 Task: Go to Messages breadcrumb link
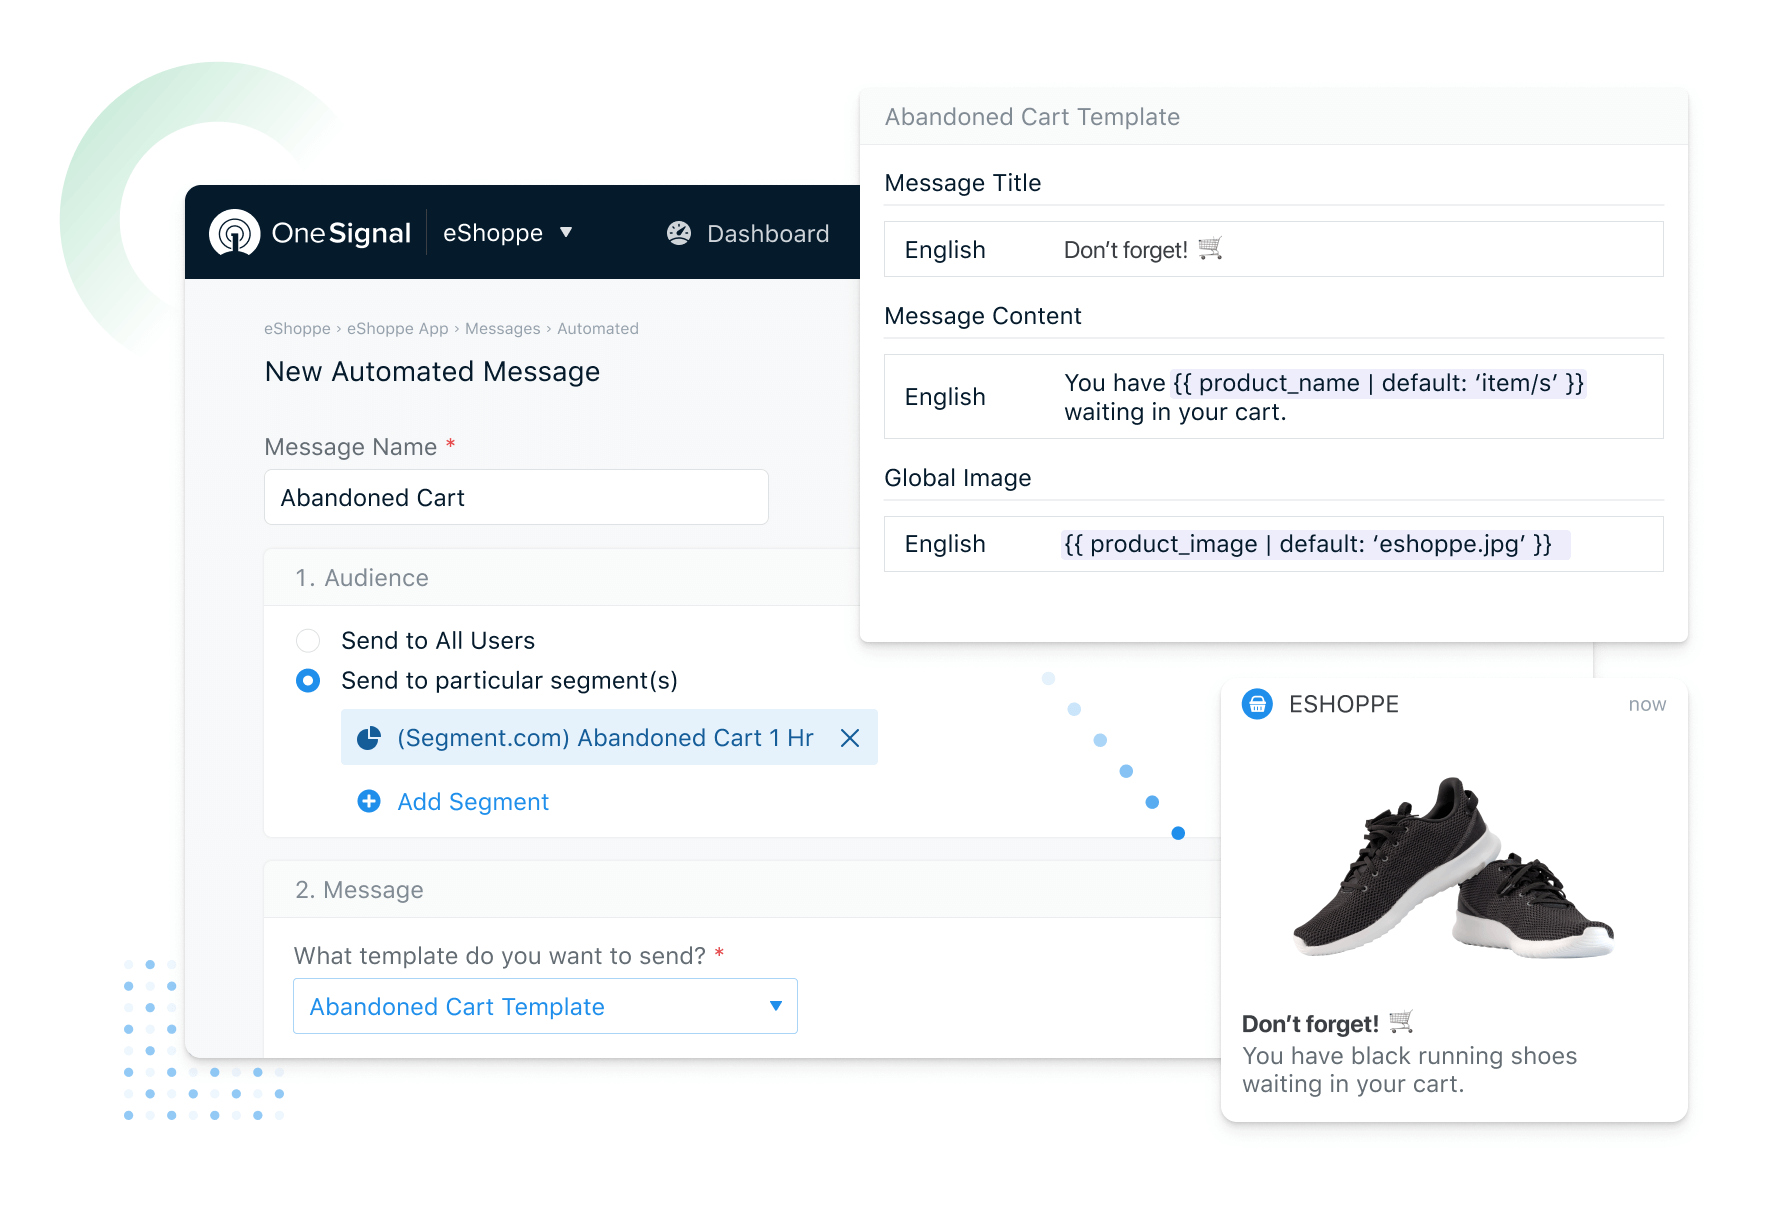(503, 328)
